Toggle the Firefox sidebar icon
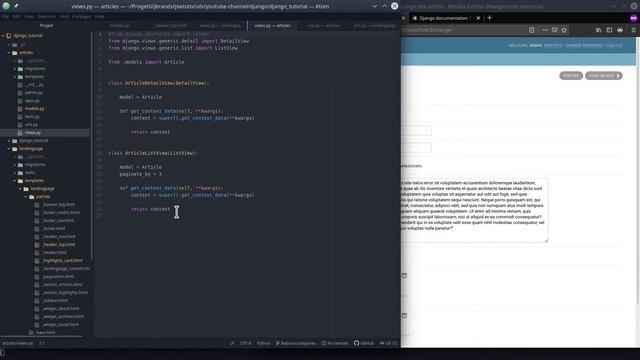Viewport: 640px width, 360px height. (609, 30)
